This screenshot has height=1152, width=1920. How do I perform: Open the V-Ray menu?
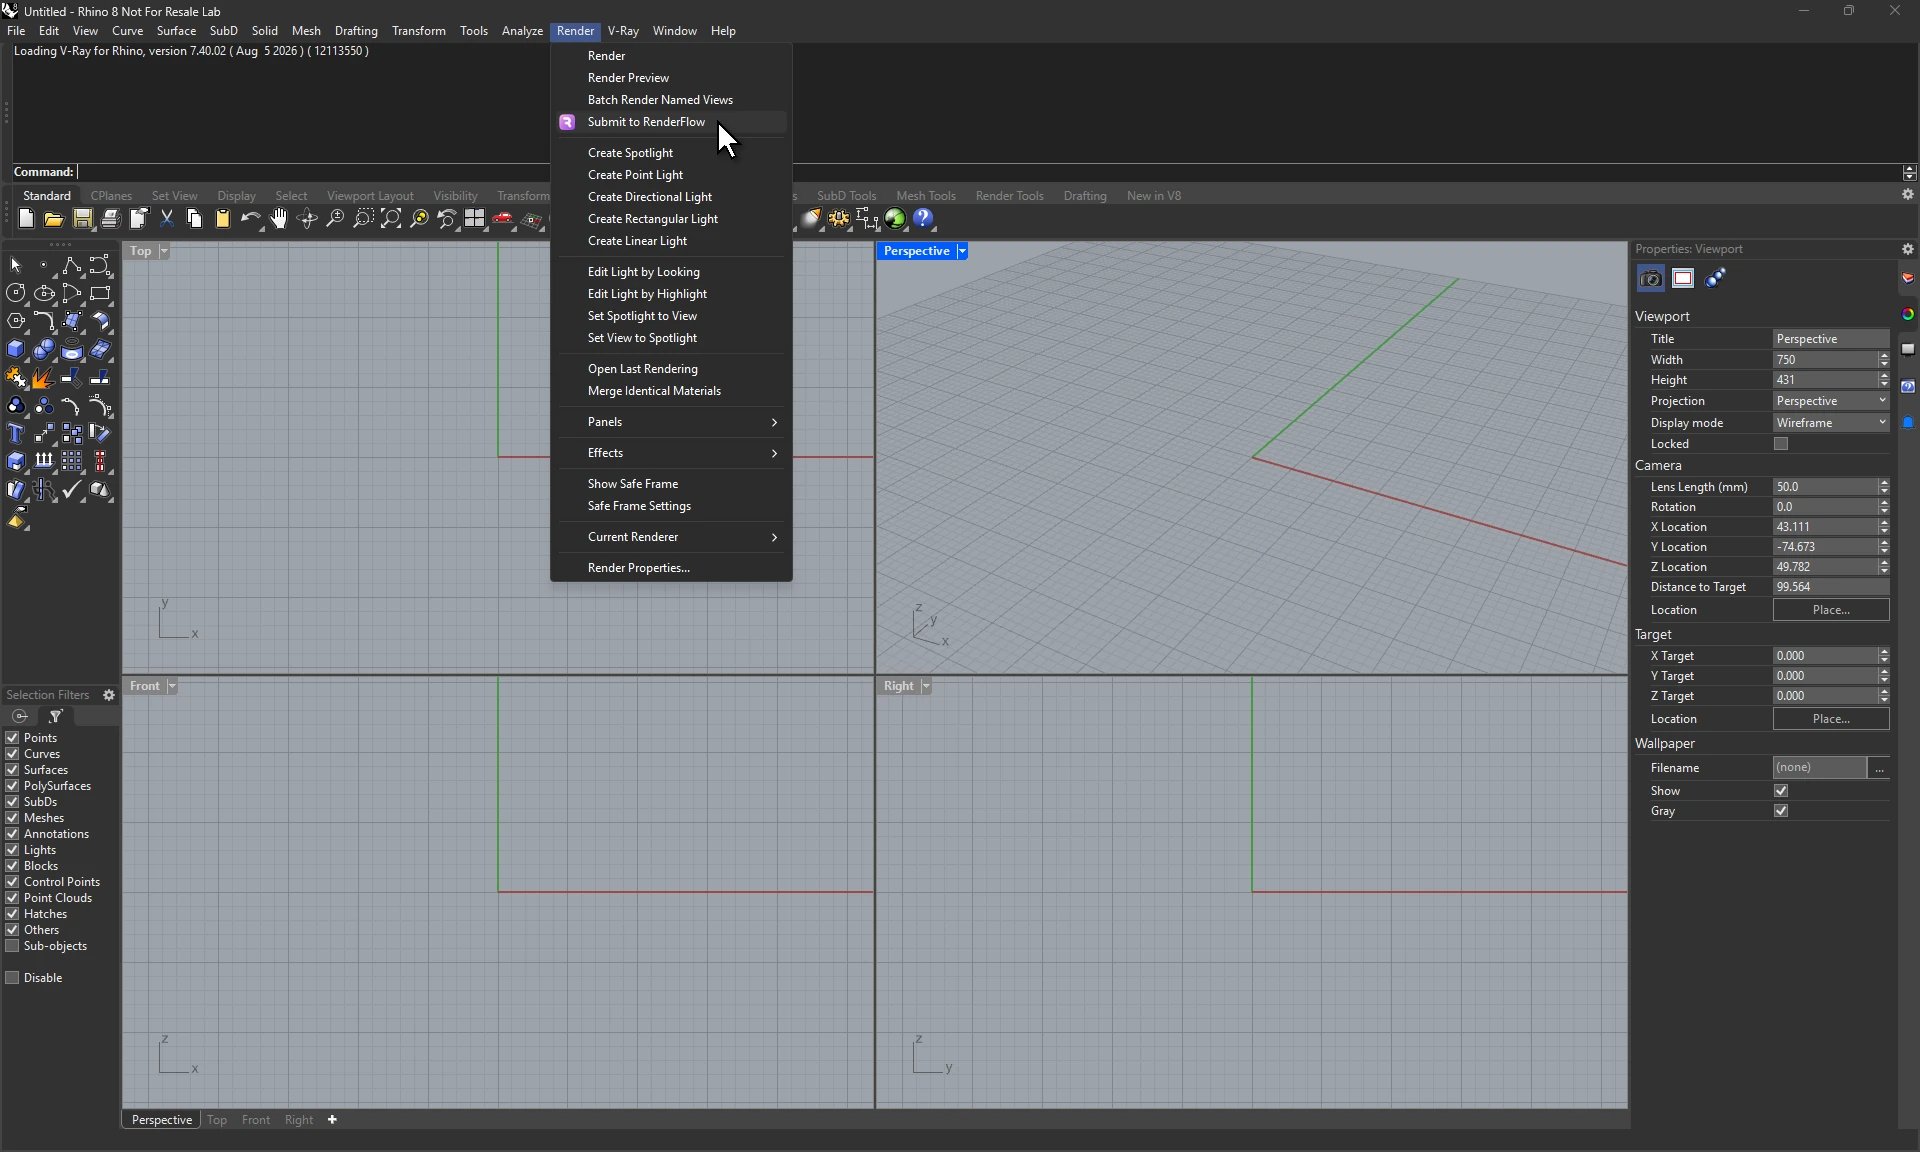pyautogui.click(x=623, y=31)
